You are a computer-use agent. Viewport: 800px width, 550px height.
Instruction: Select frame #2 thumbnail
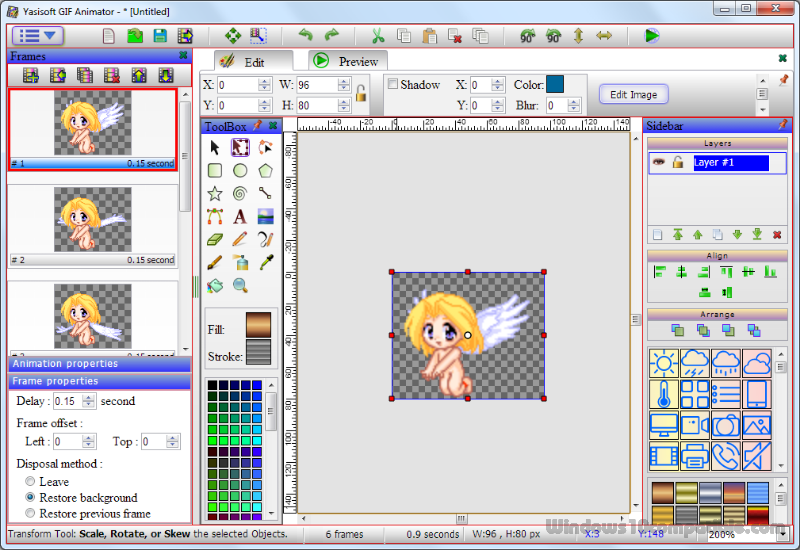click(93, 225)
